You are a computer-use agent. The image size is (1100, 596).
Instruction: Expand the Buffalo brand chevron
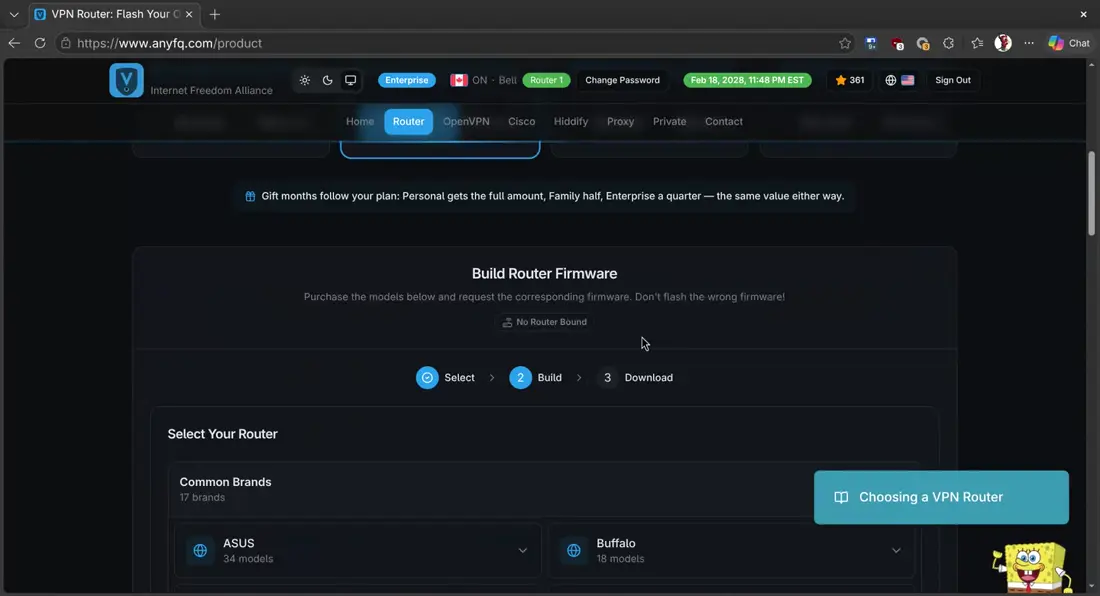pos(896,550)
